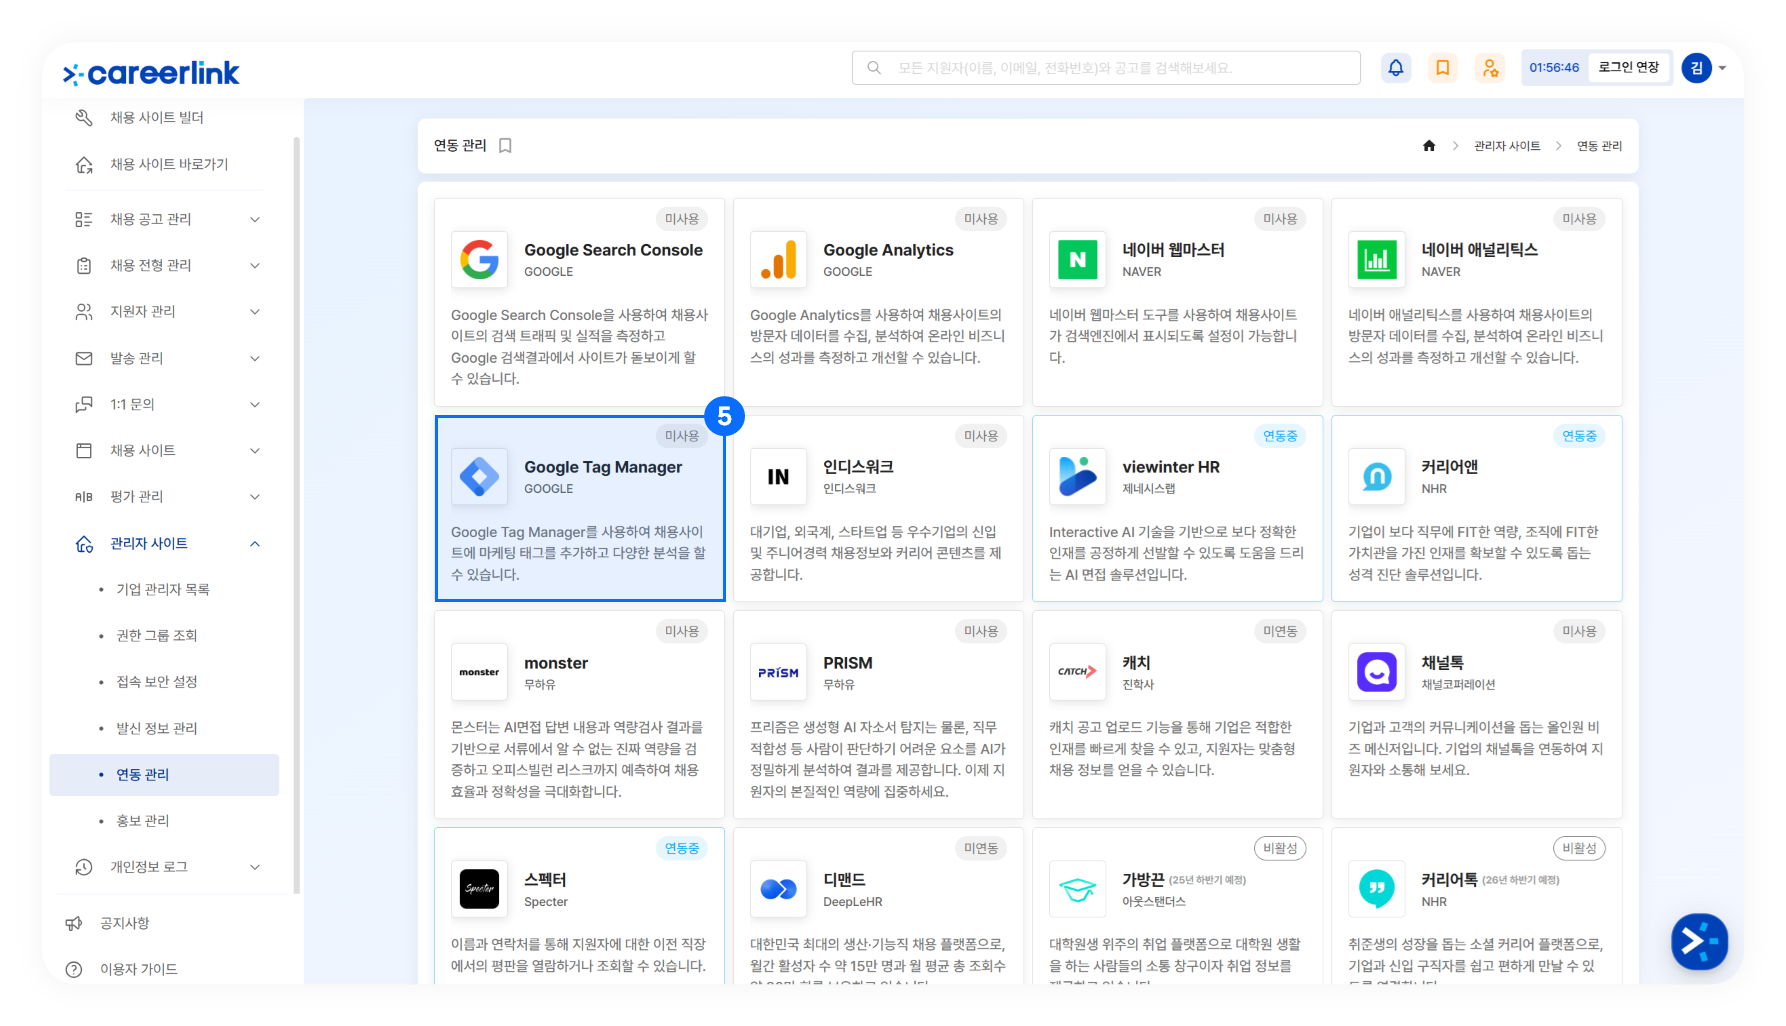Open 채용 사이트 빌더 in sidebar
The width and height of the screenshot is (1786, 1026).
point(157,118)
